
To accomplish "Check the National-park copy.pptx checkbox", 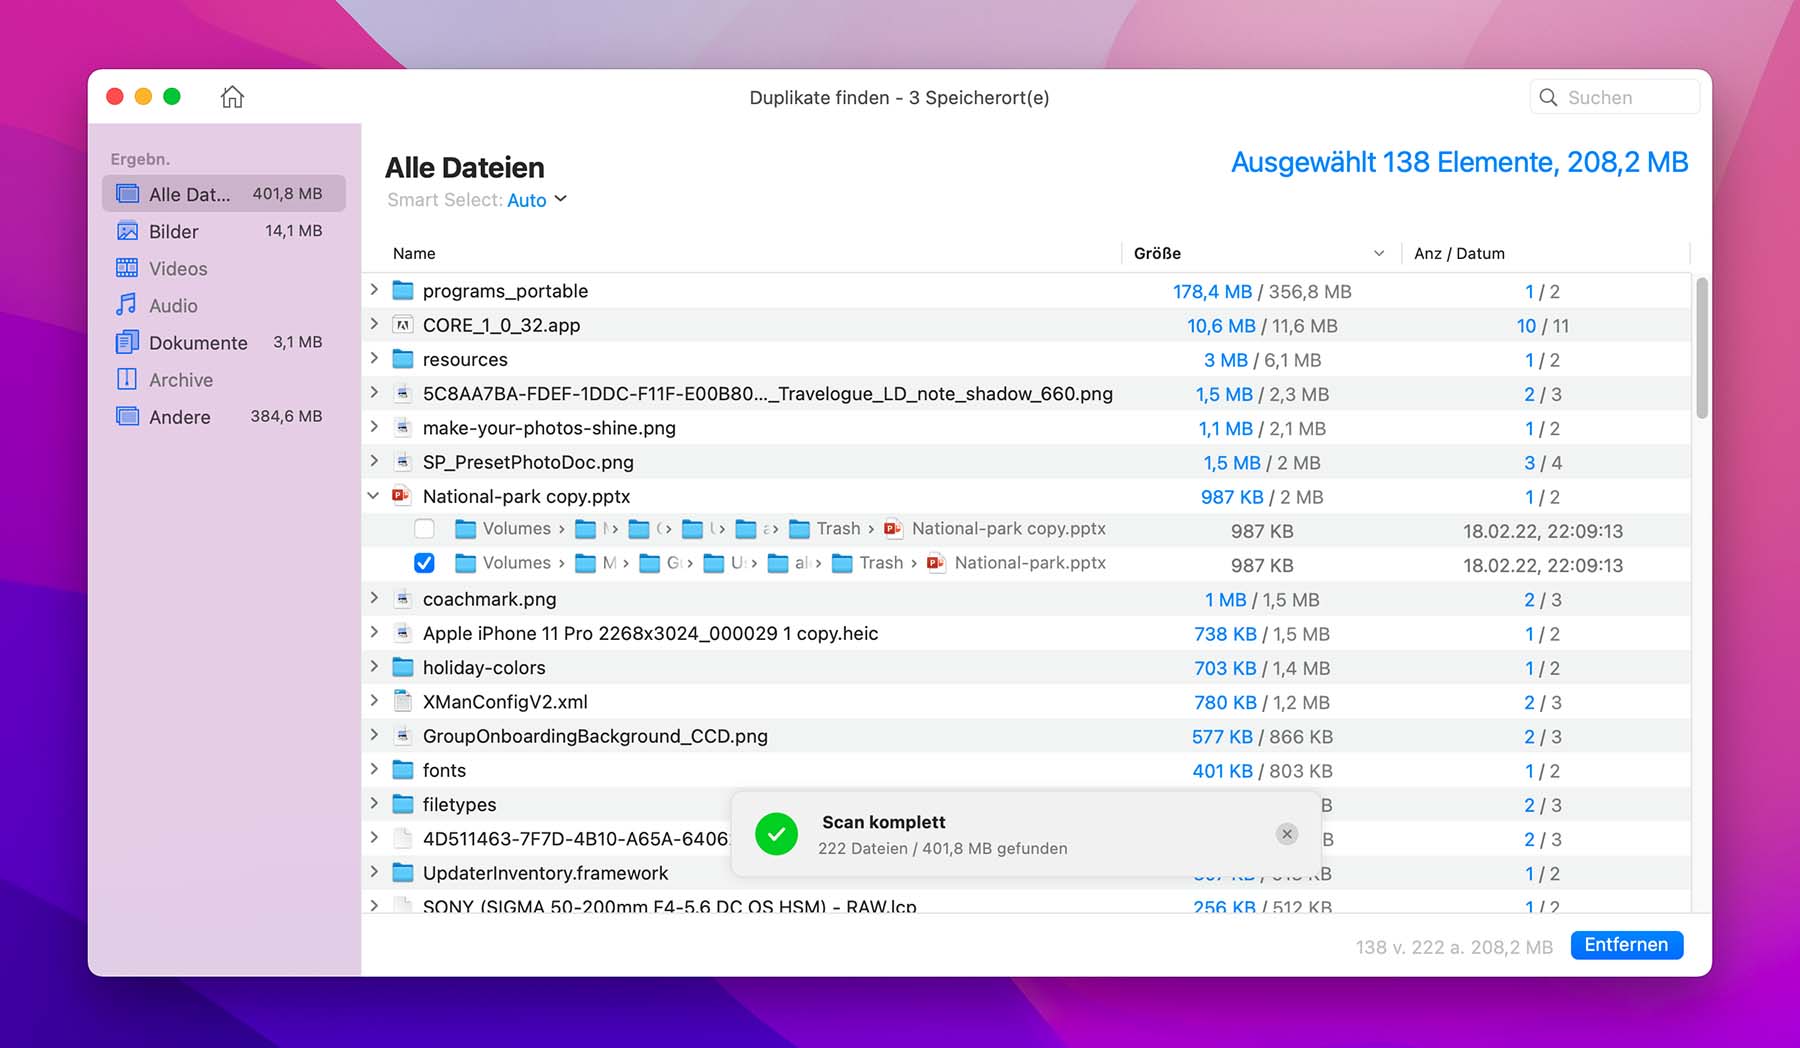I will pos(424,529).
